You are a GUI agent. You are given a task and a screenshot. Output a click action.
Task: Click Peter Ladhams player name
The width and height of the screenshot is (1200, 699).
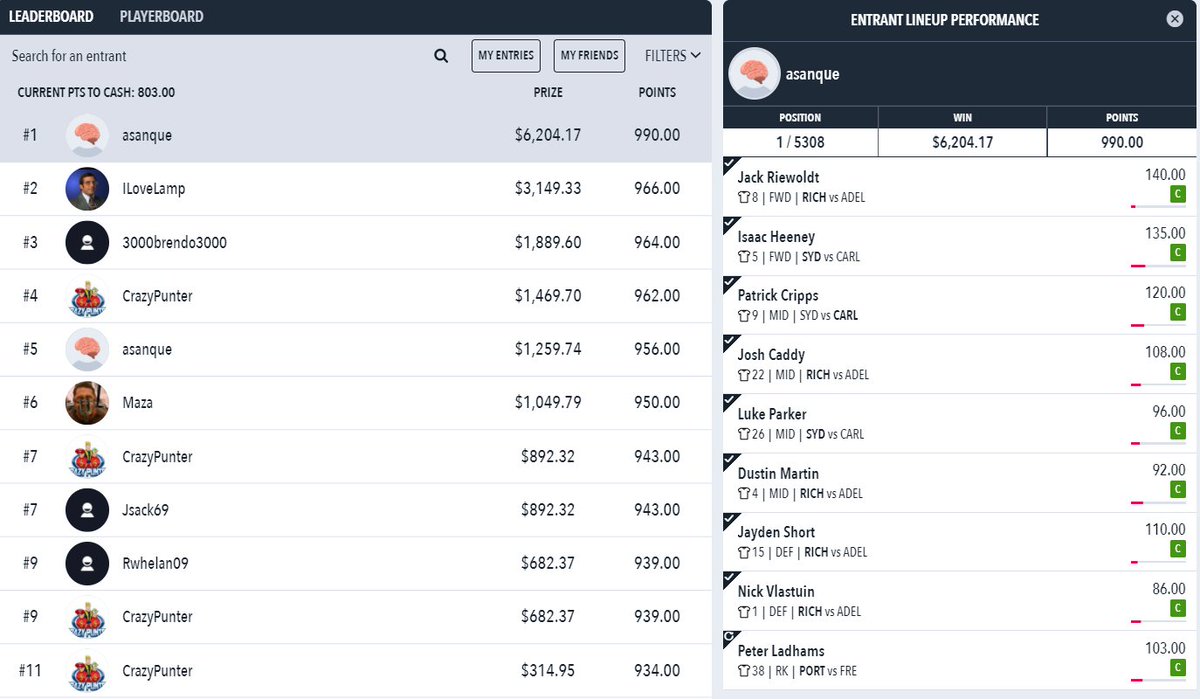(780, 651)
